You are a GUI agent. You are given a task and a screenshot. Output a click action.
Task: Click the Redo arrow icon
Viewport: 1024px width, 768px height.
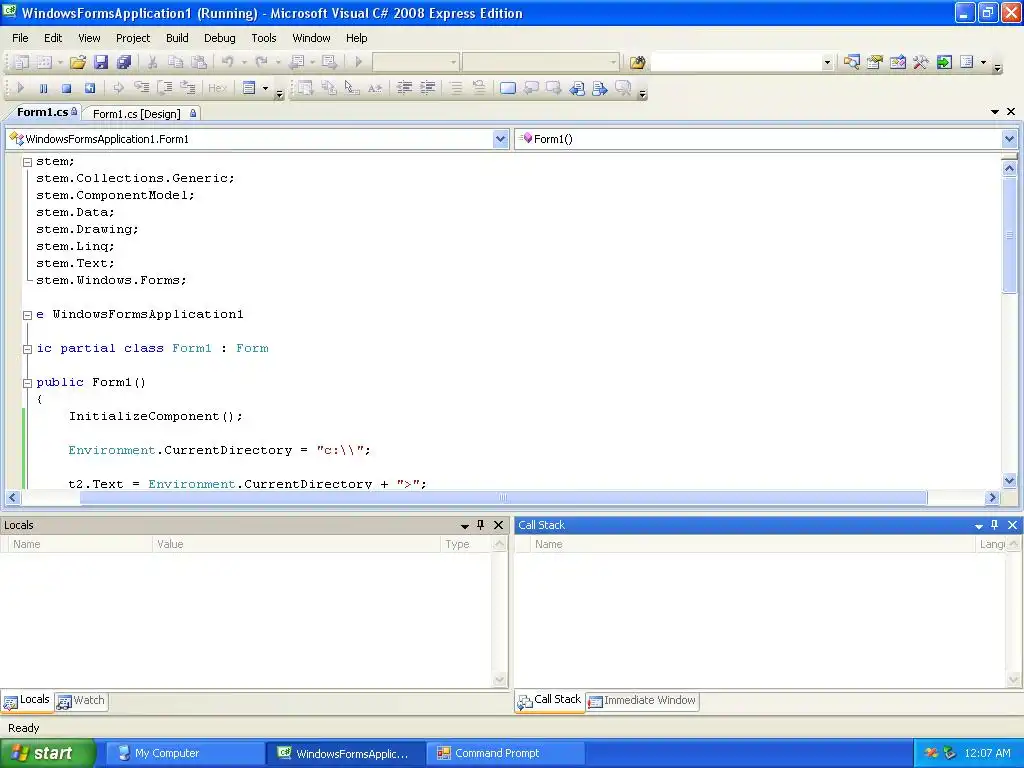pos(261,62)
